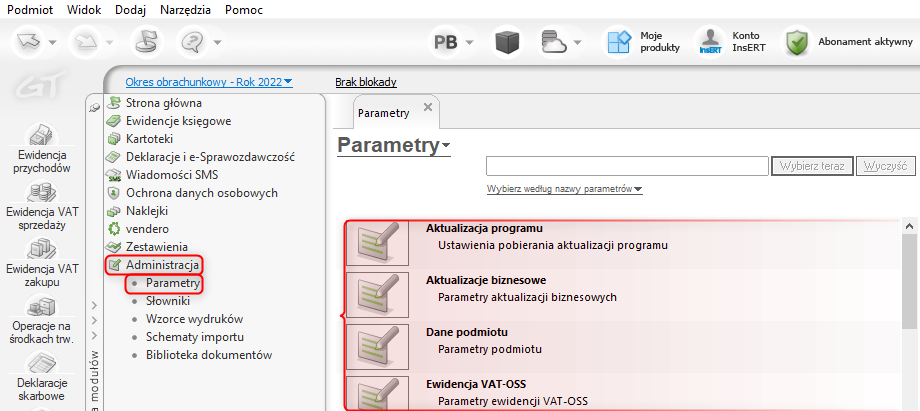Screen dimensions: 920x411
Task: Click the Wybierz teraz button
Action: 812,166
